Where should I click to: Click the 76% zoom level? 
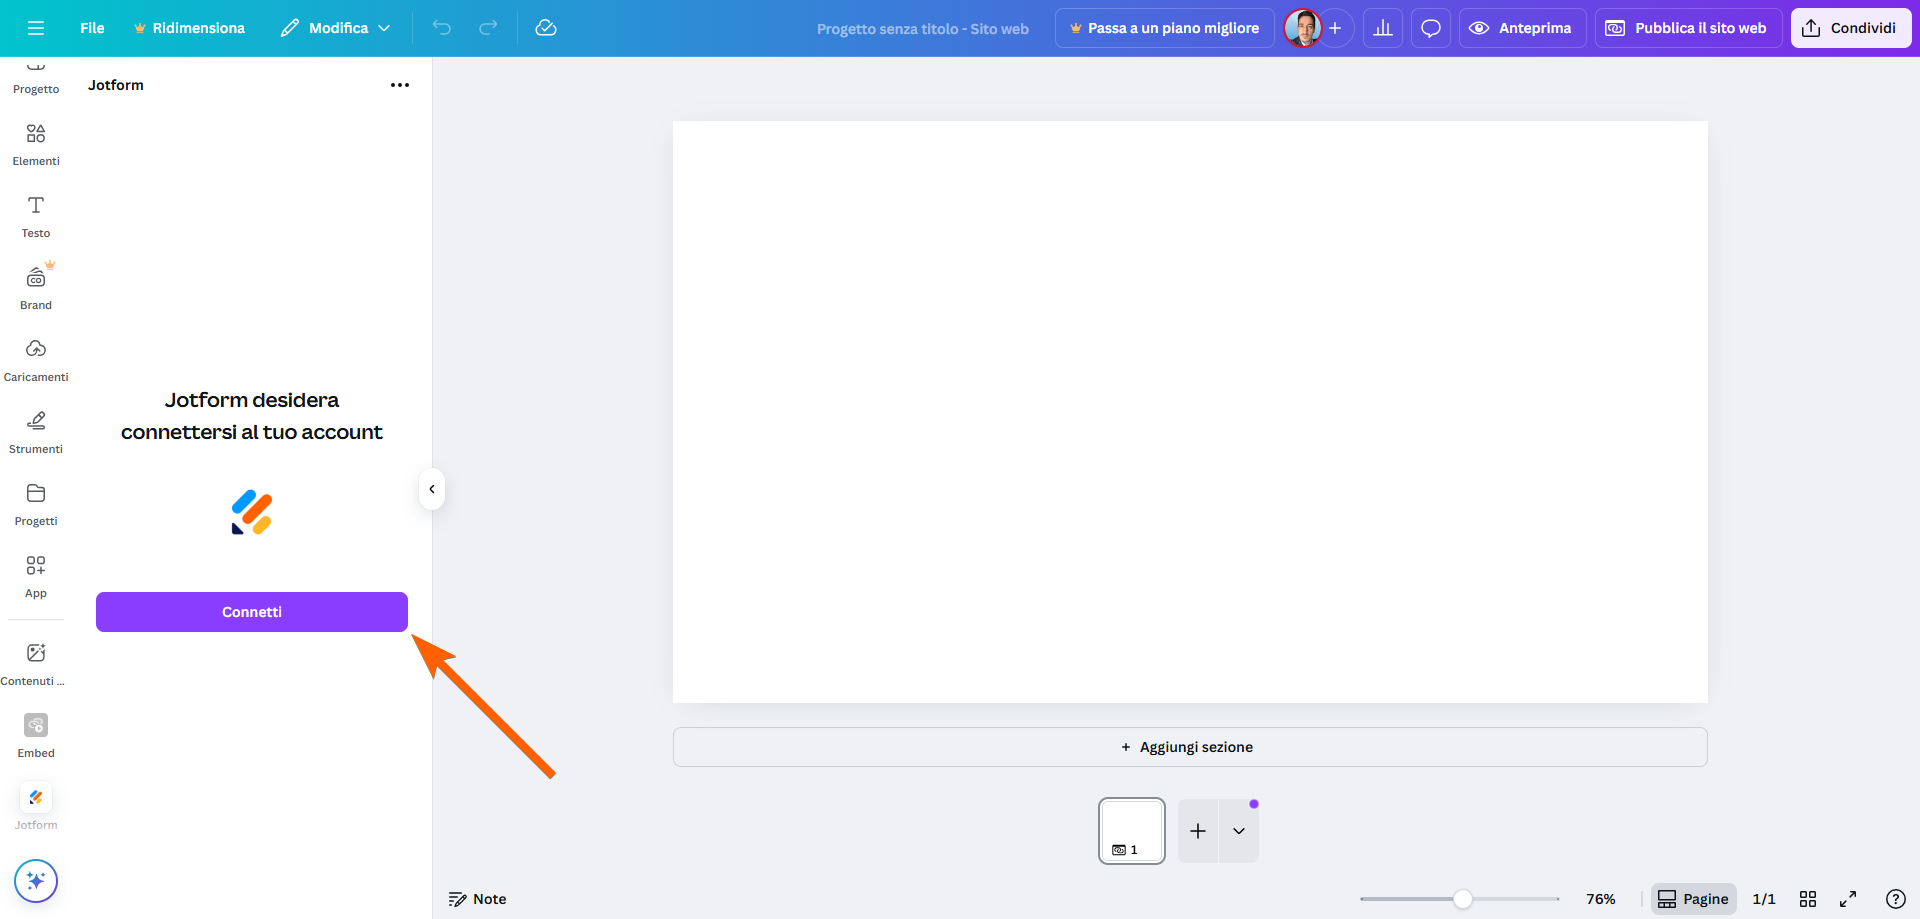click(x=1601, y=899)
